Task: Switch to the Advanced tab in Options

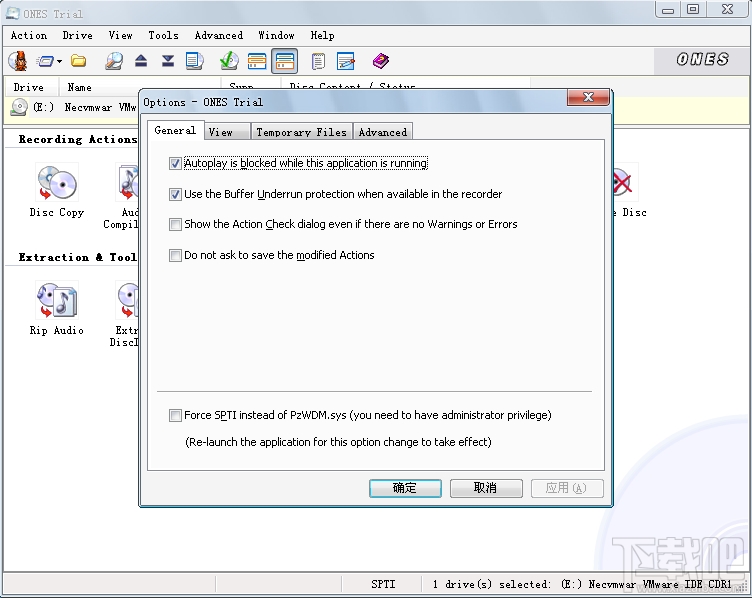Action: [383, 132]
